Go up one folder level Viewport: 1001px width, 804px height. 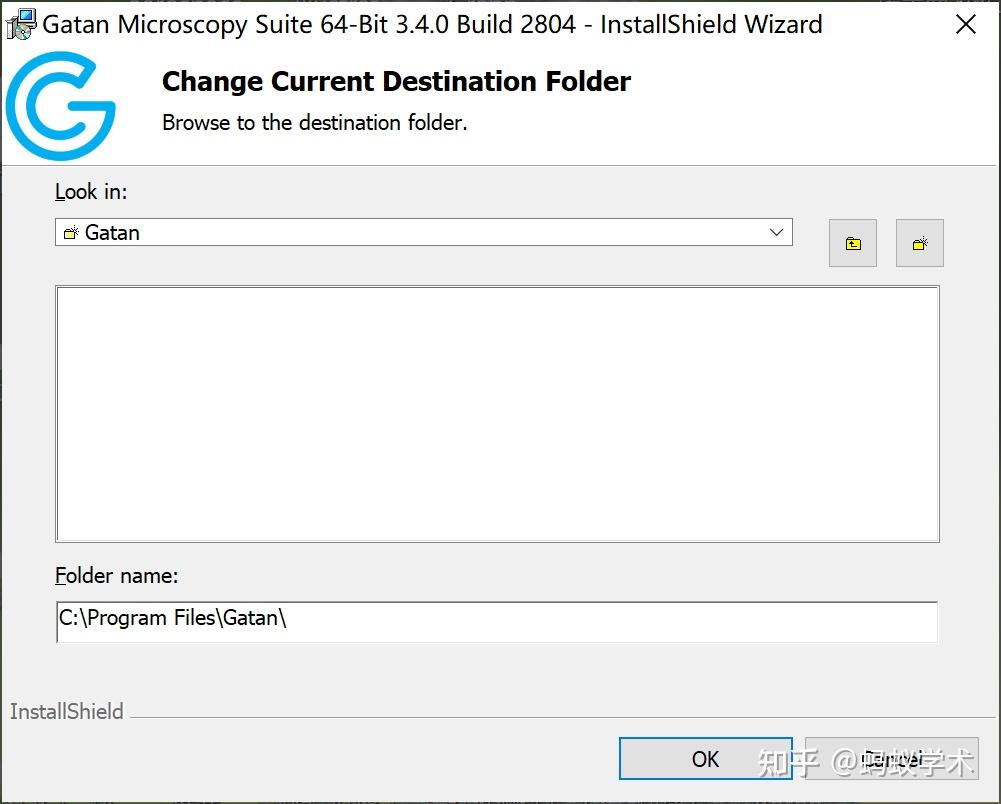click(852, 243)
